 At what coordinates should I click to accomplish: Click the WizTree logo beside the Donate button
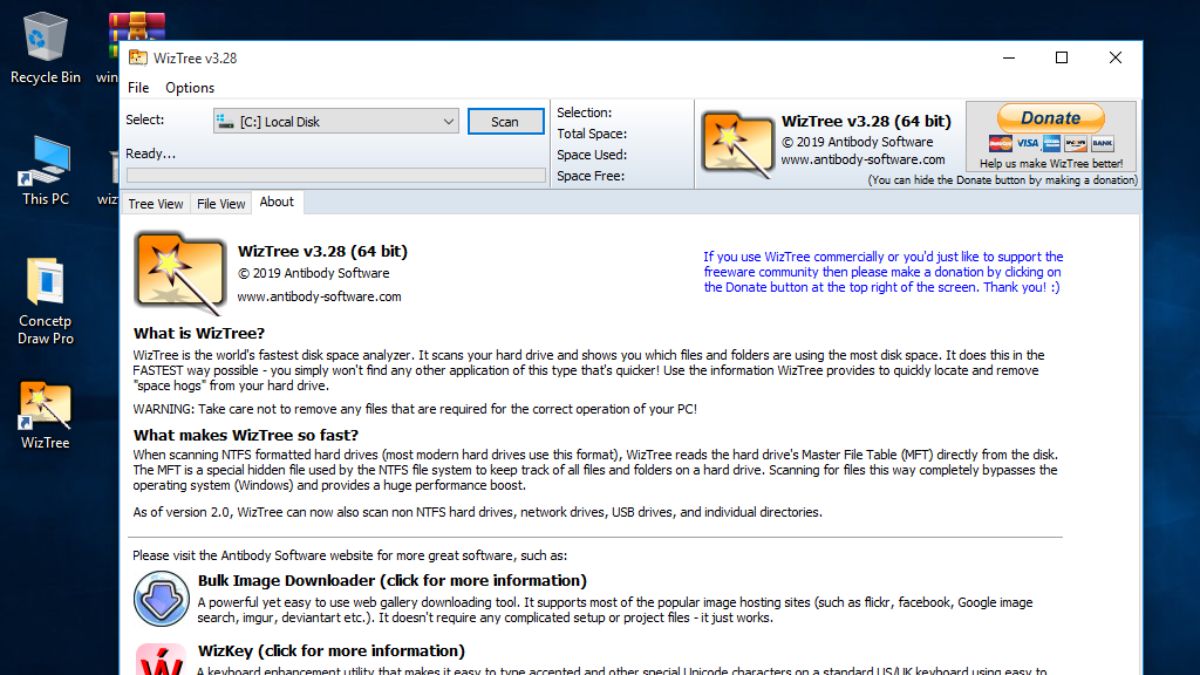737,145
